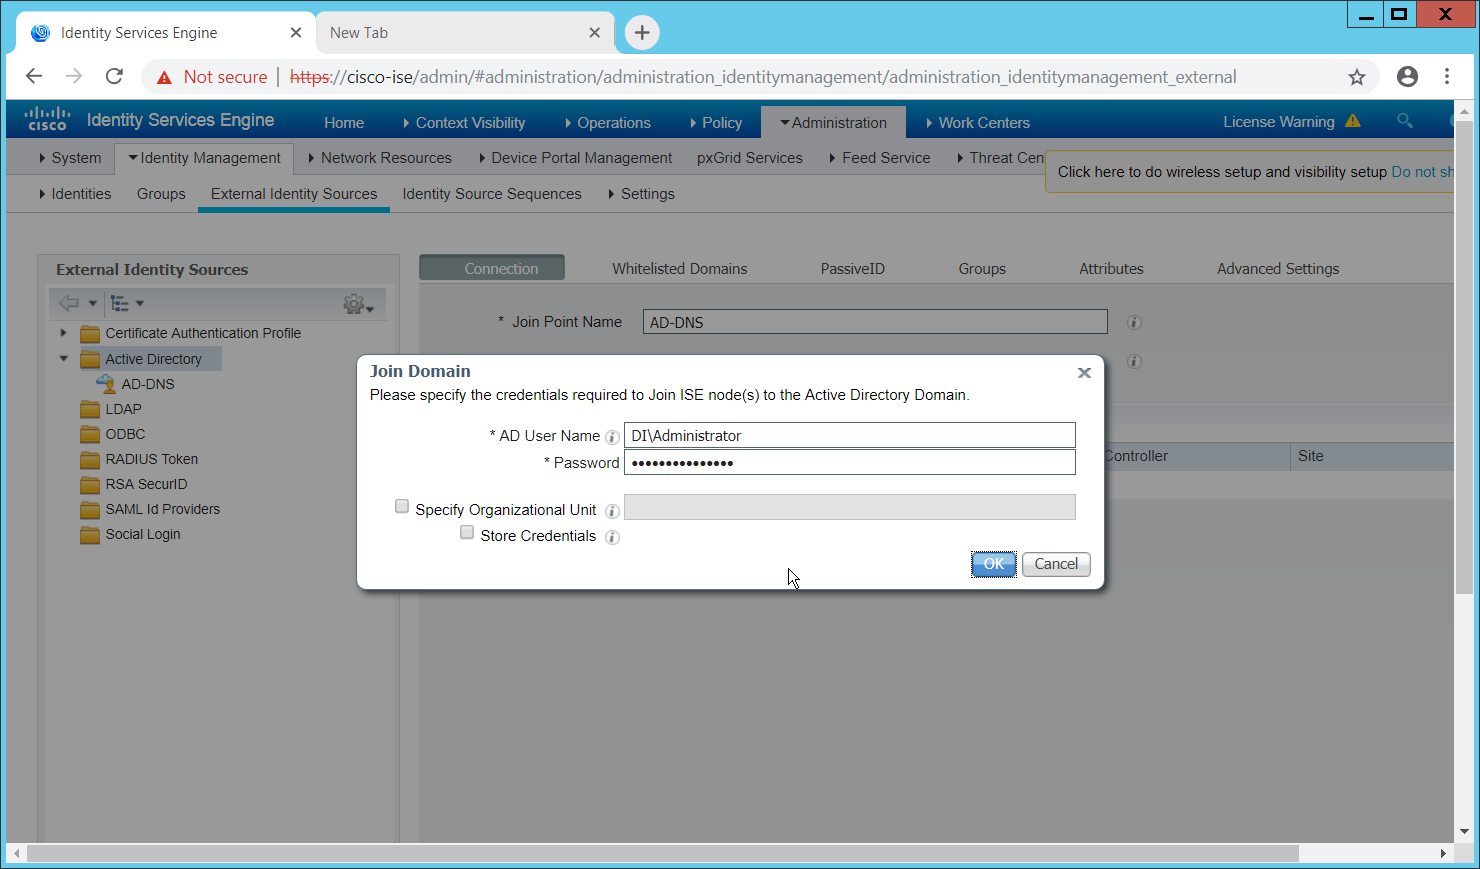Close the Join Domain dialog with X
Image resolution: width=1480 pixels, height=869 pixels.
[x=1084, y=373]
